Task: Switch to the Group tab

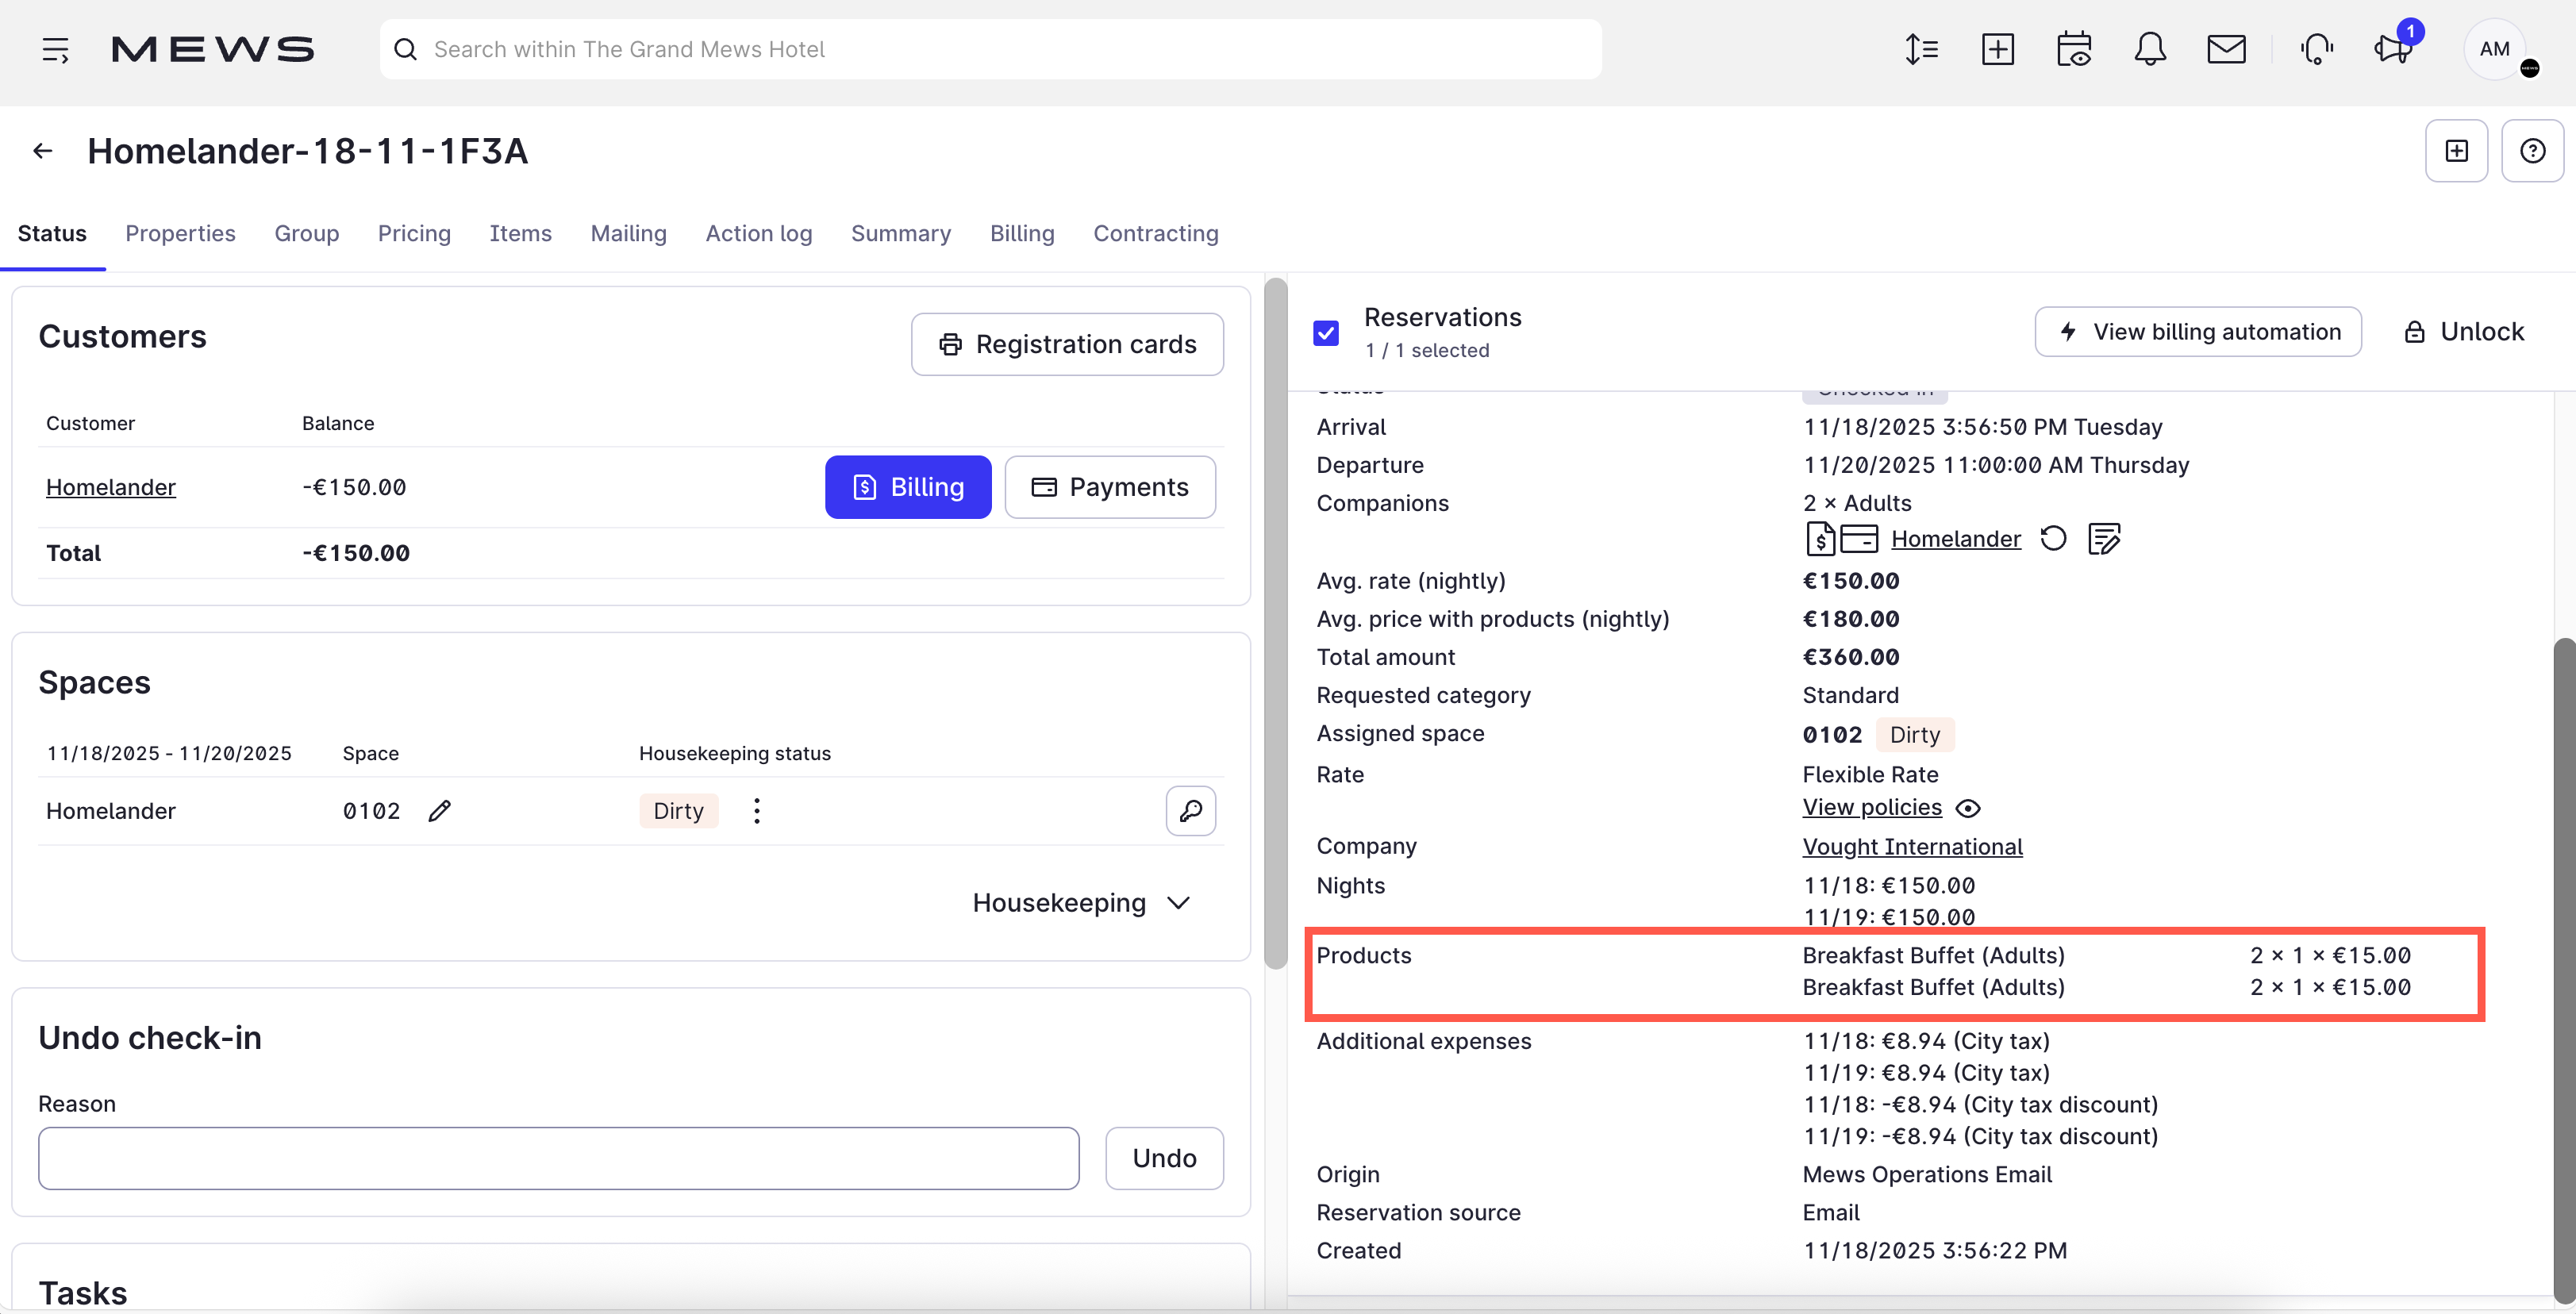Action: [307, 233]
